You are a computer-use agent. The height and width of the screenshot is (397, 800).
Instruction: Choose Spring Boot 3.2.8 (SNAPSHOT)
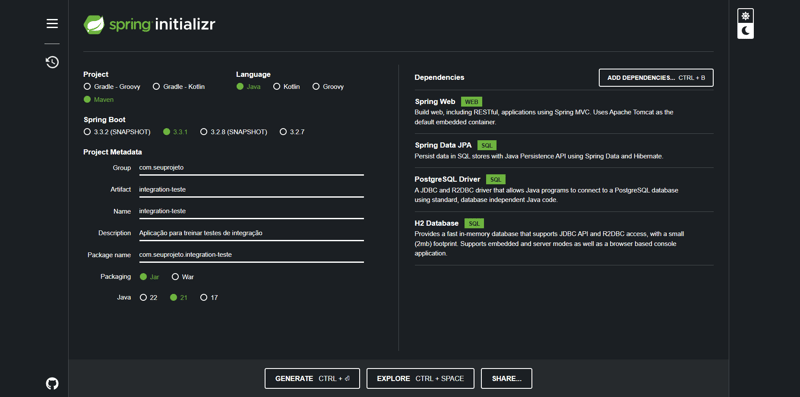click(x=234, y=132)
